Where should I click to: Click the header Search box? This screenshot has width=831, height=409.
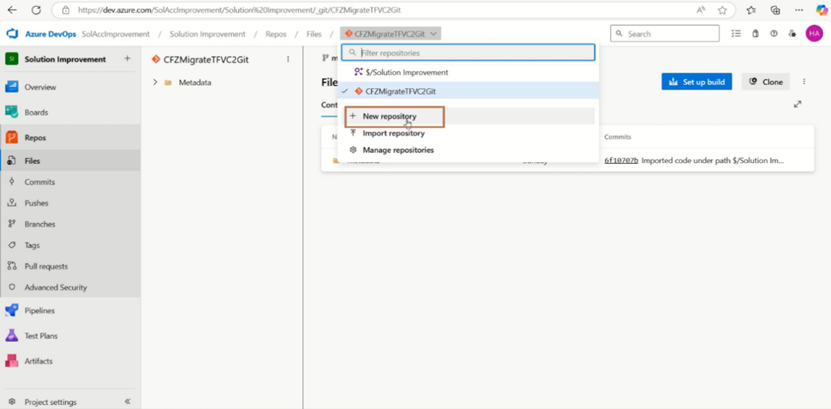coord(665,33)
